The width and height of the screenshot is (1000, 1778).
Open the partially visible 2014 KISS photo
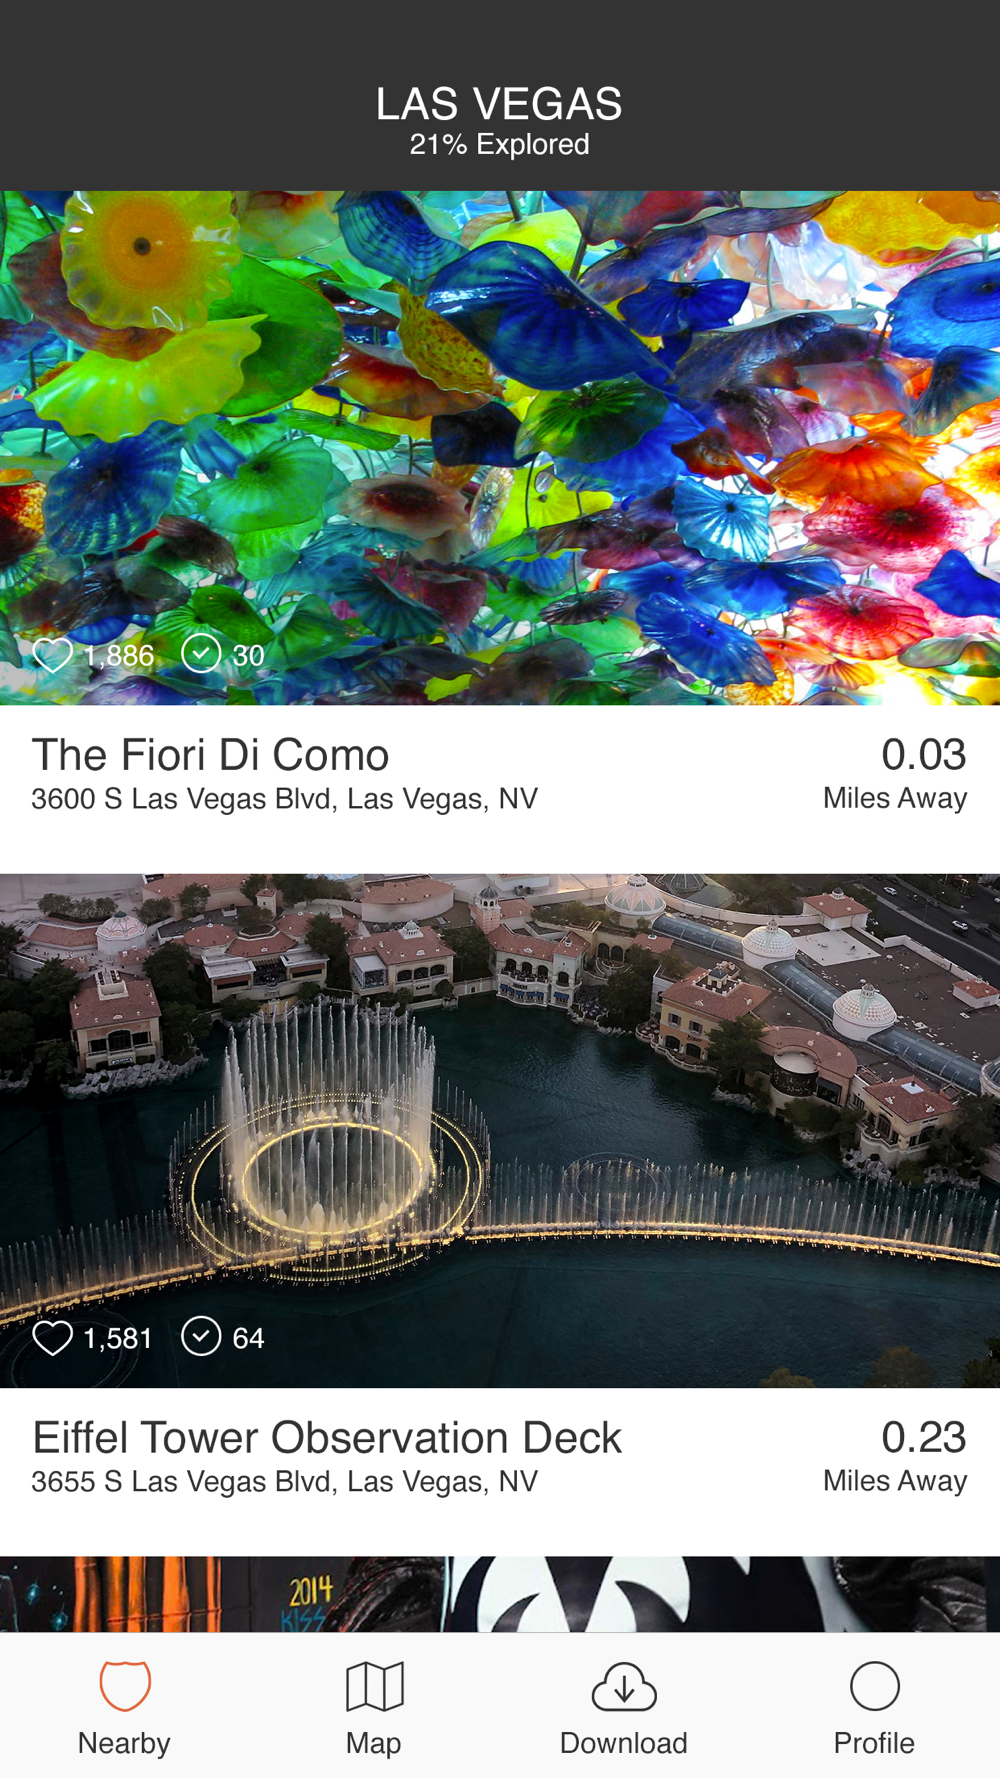[500, 1594]
